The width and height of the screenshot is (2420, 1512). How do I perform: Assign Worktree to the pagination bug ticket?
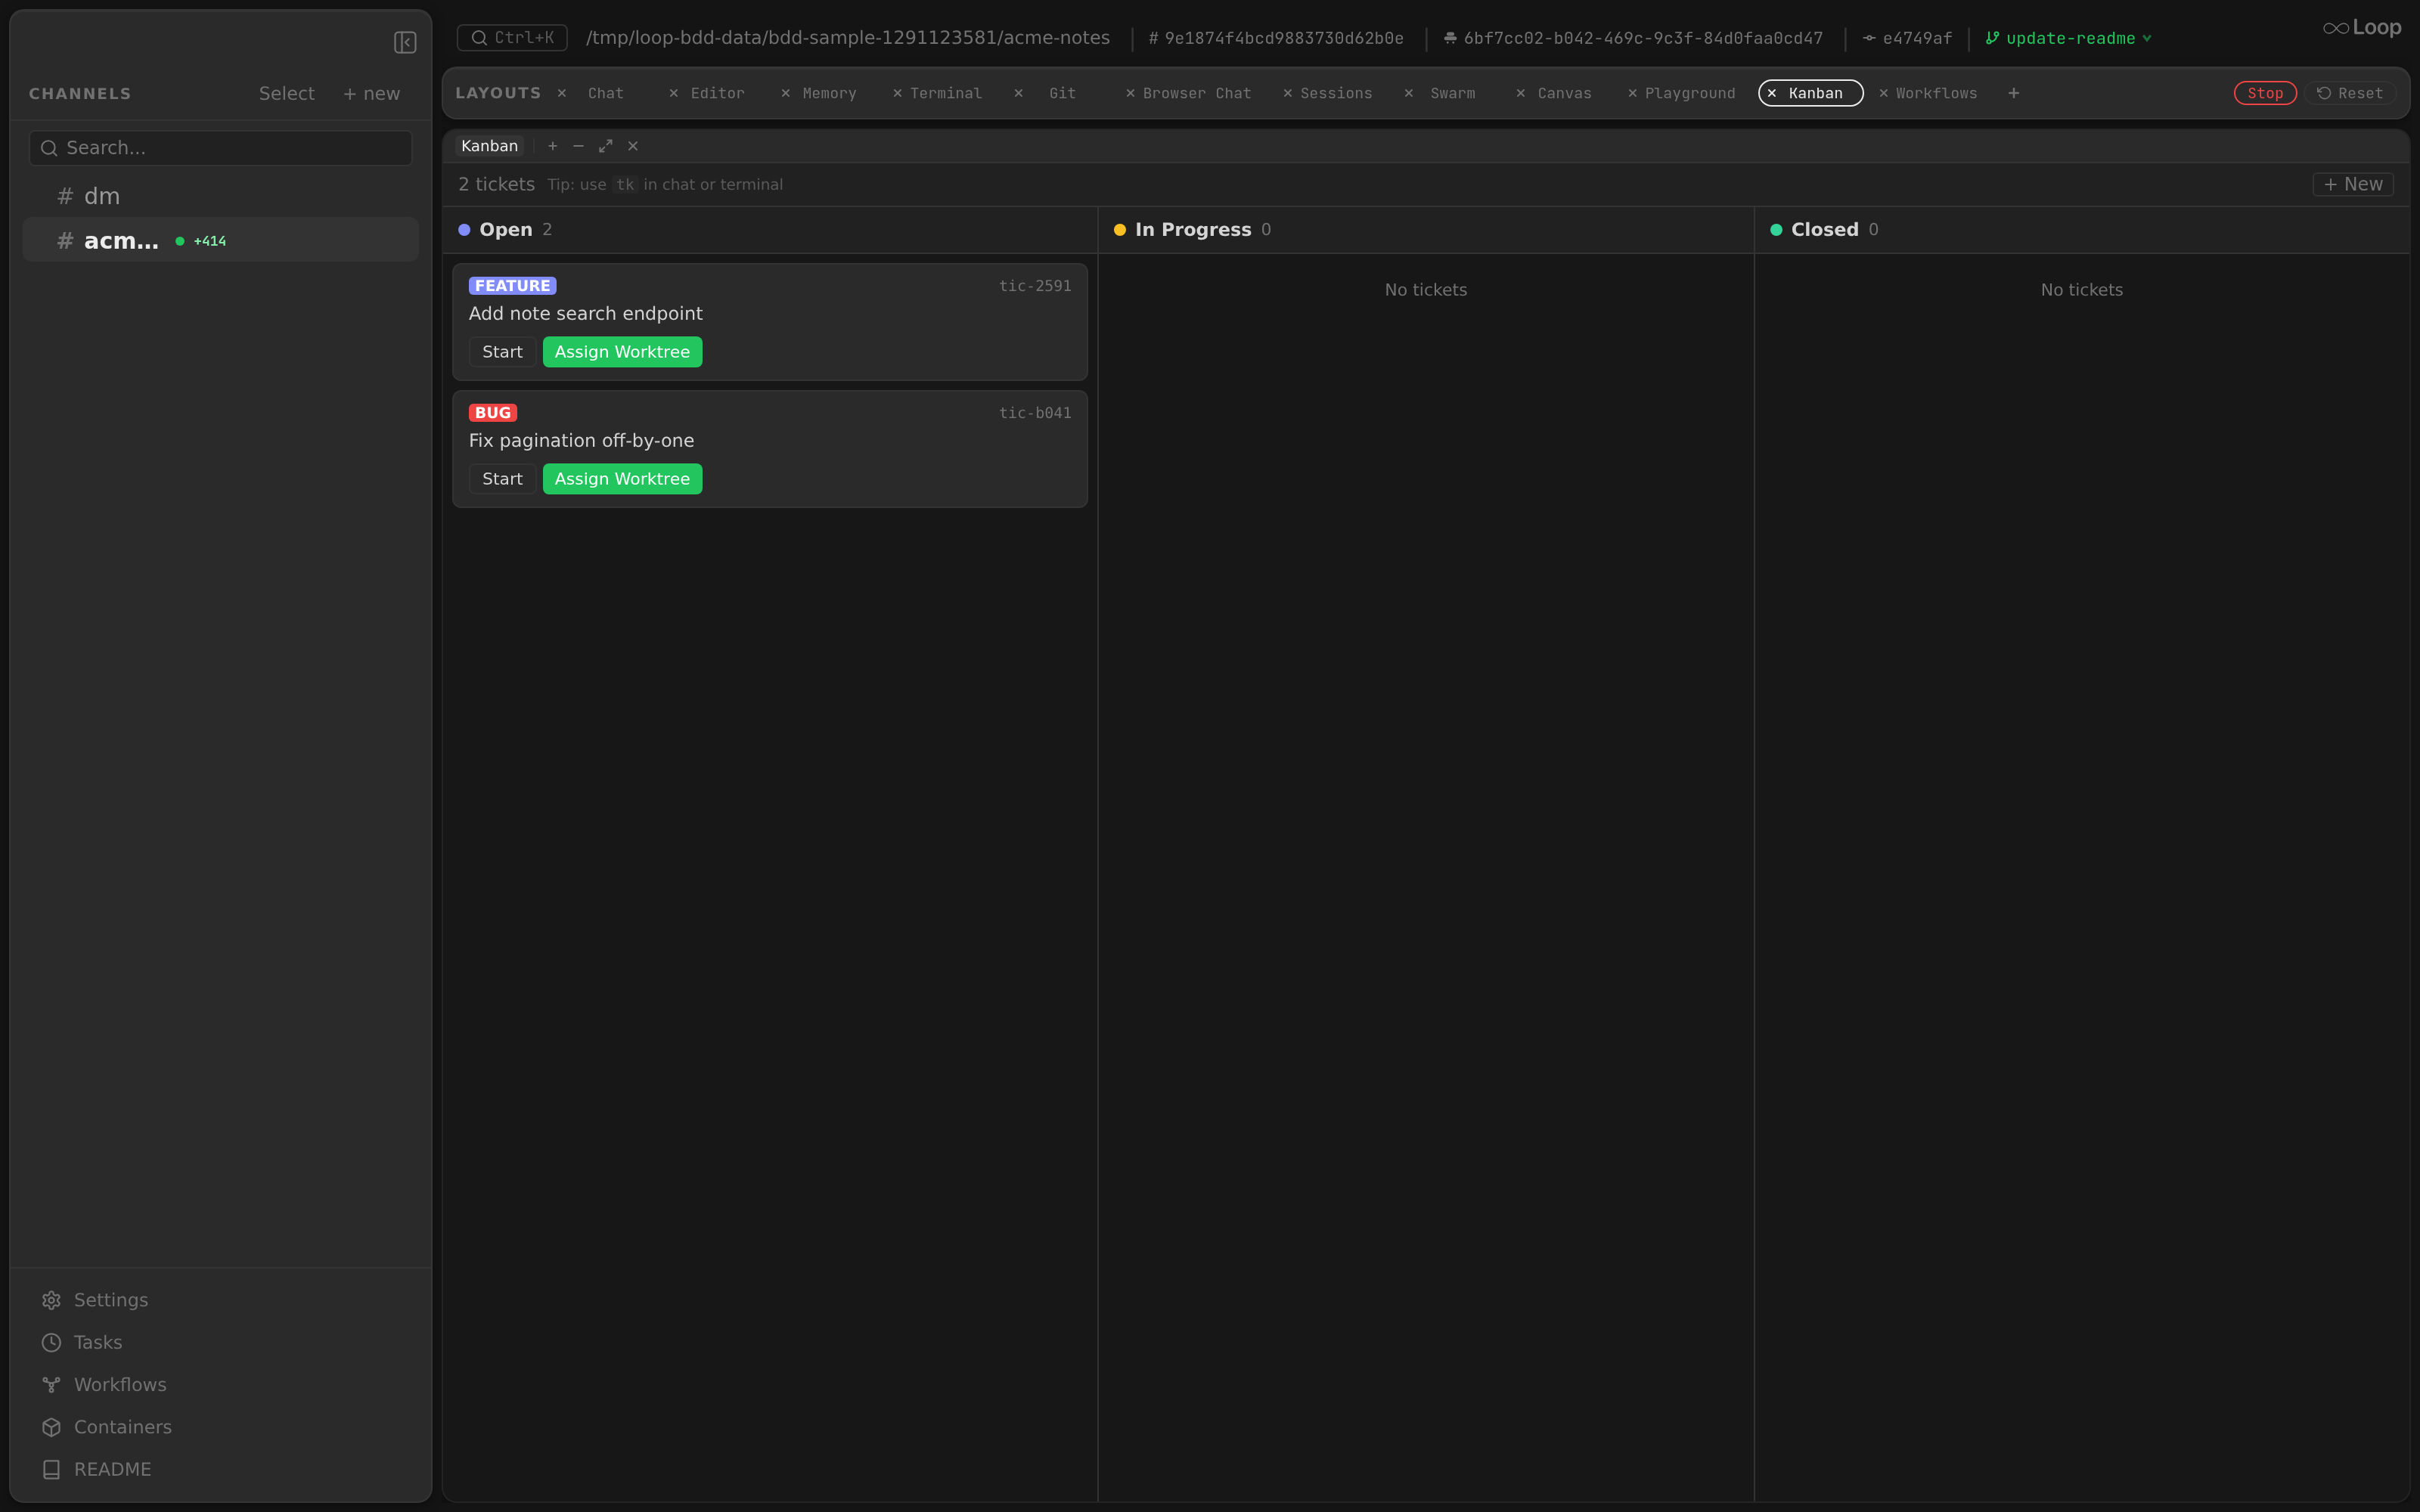(622, 479)
